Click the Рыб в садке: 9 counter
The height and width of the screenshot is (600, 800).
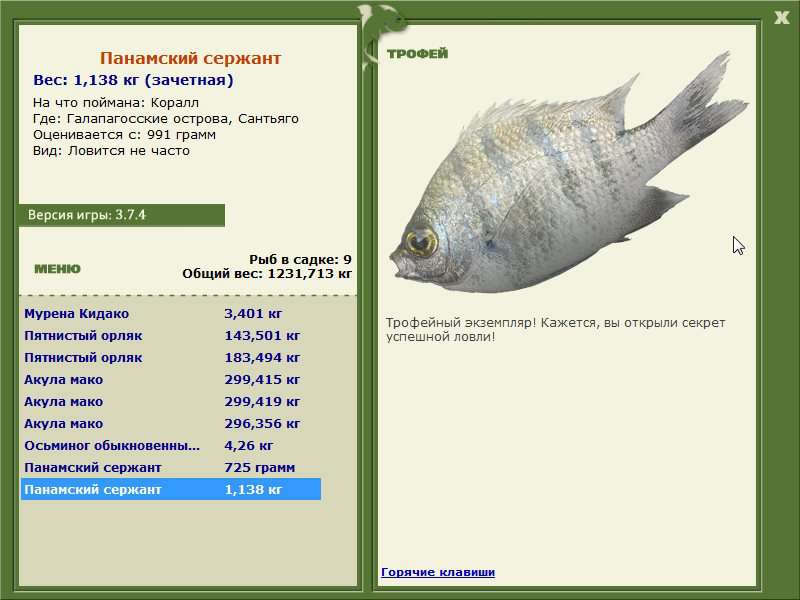pyautogui.click(x=300, y=259)
